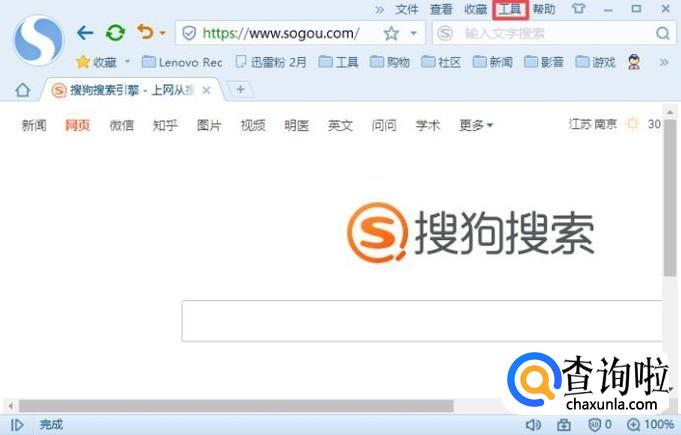Go to home page icon

pos(23,90)
